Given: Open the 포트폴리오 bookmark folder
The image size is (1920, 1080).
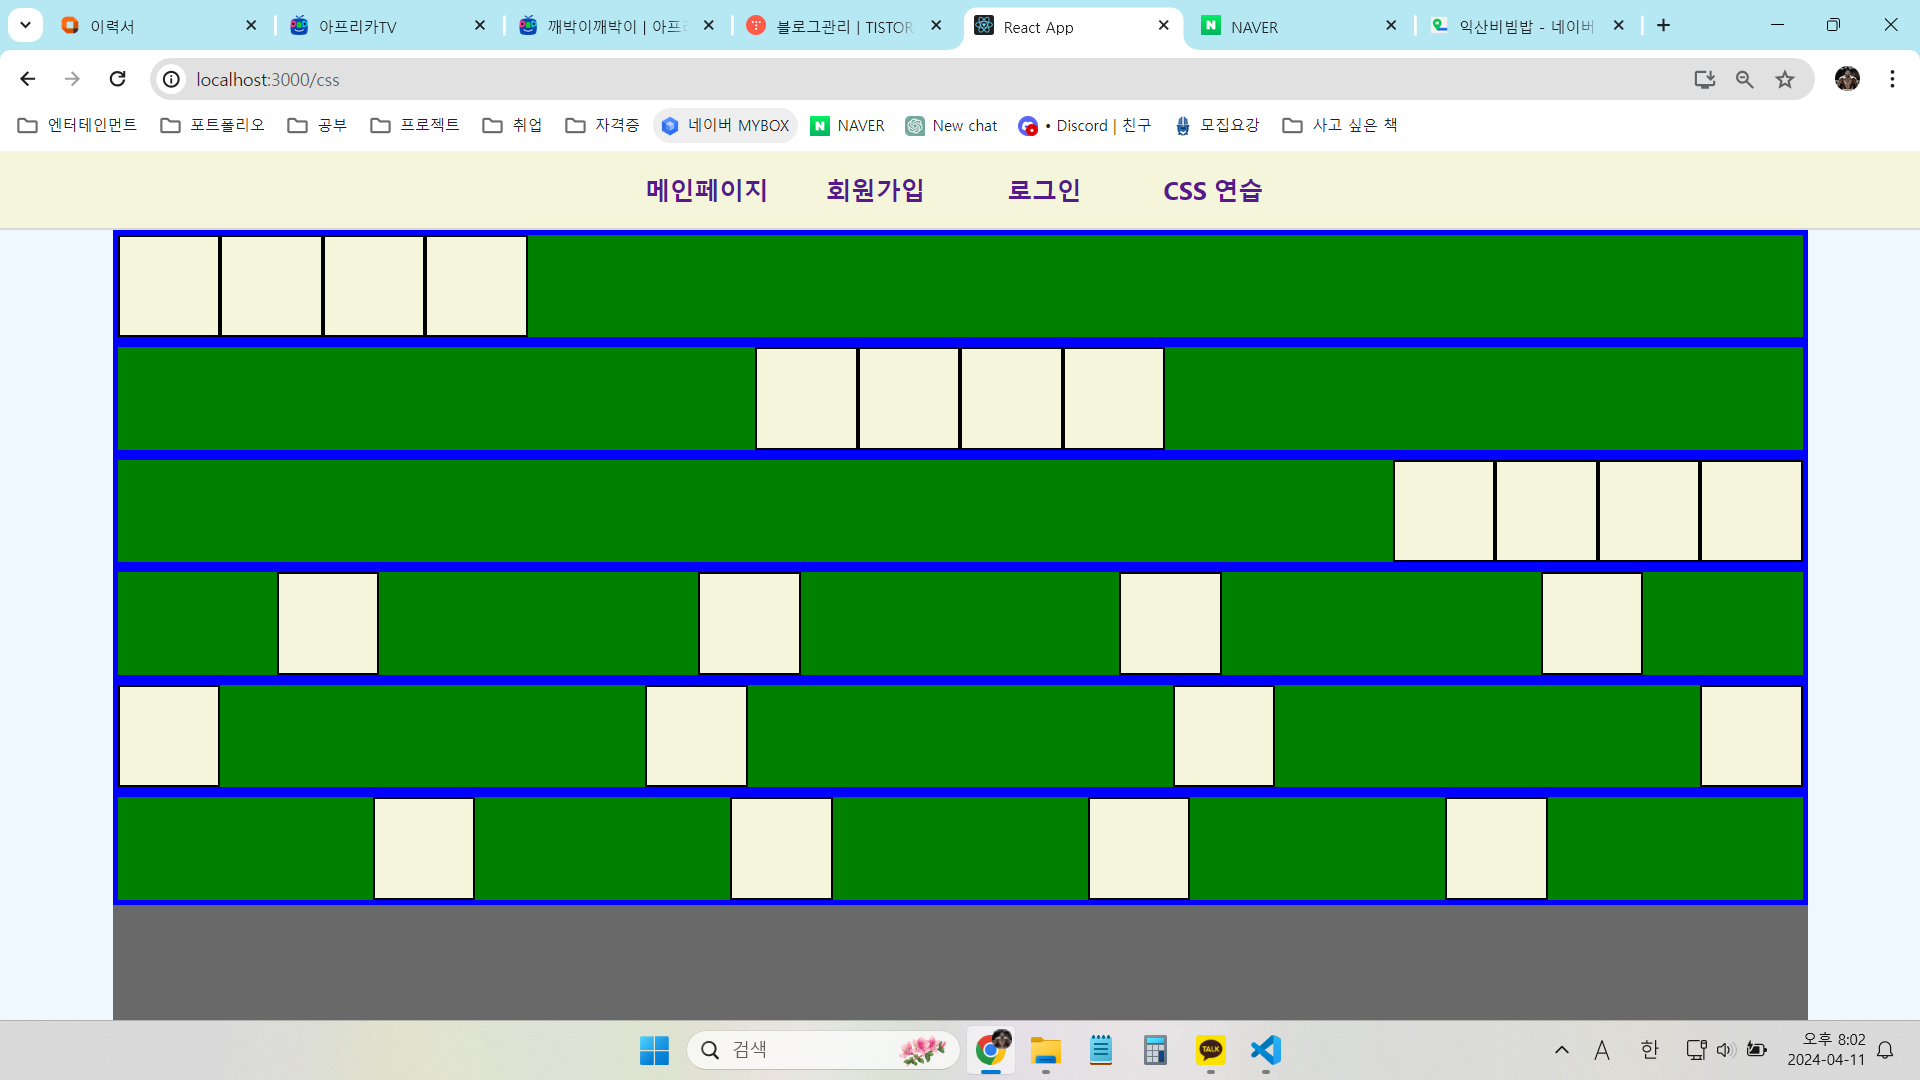Looking at the screenshot, I should click(213, 125).
